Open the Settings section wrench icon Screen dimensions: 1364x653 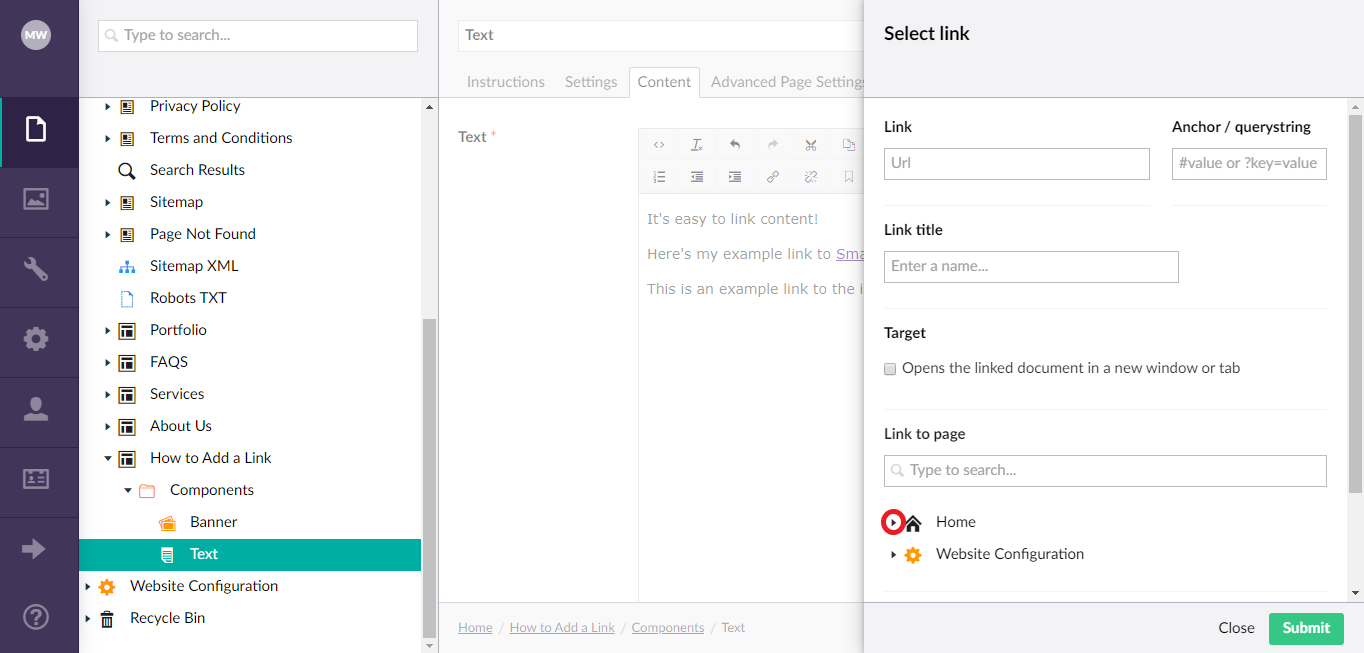[x=36, y=269]
